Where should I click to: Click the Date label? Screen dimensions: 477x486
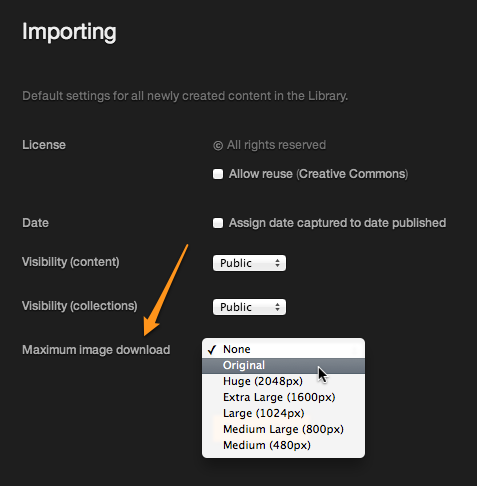point(35,223)
